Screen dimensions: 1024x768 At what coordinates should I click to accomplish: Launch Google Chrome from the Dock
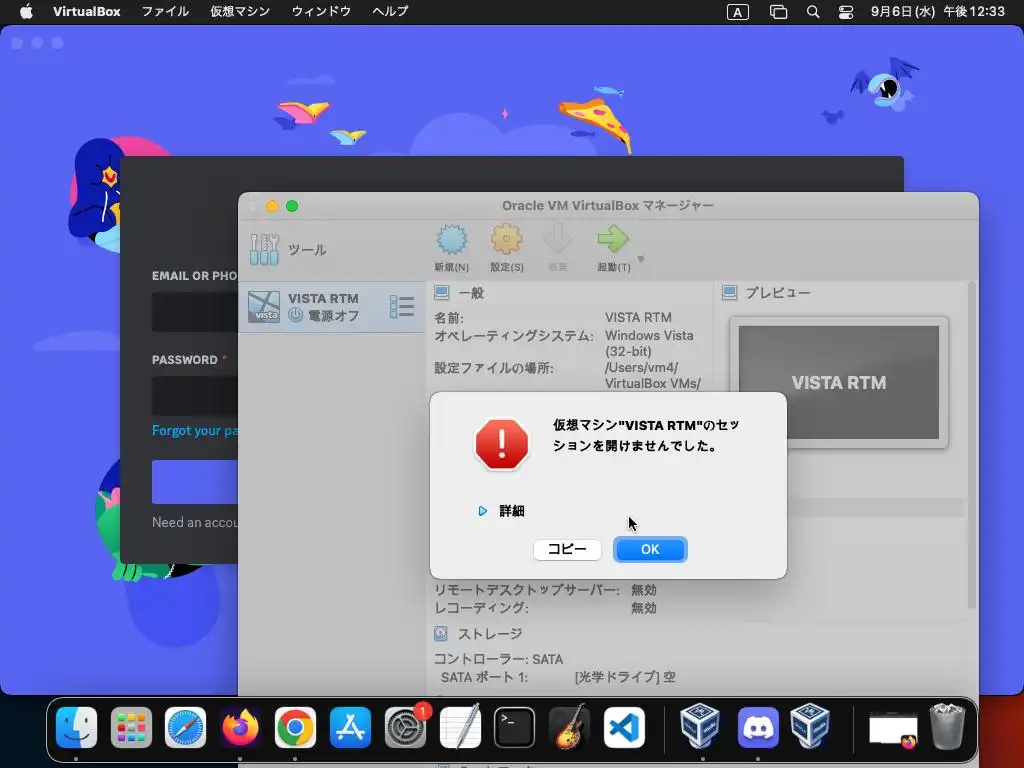pos(295,727)
